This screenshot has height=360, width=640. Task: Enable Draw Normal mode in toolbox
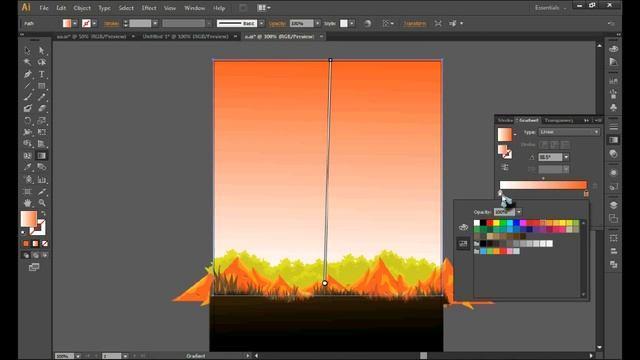26,256
